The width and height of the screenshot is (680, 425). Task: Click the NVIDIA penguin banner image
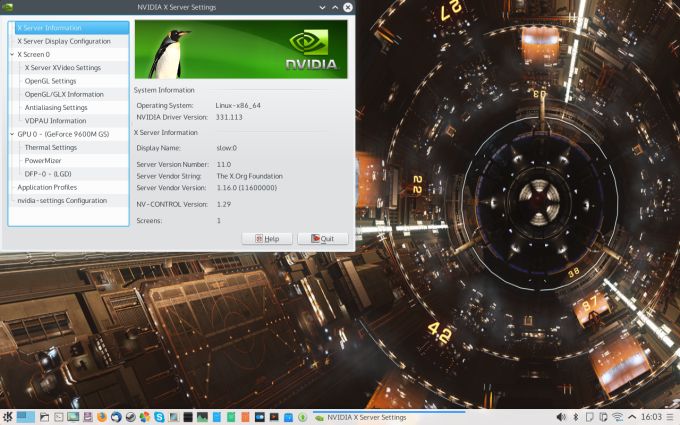pos(241,49)
